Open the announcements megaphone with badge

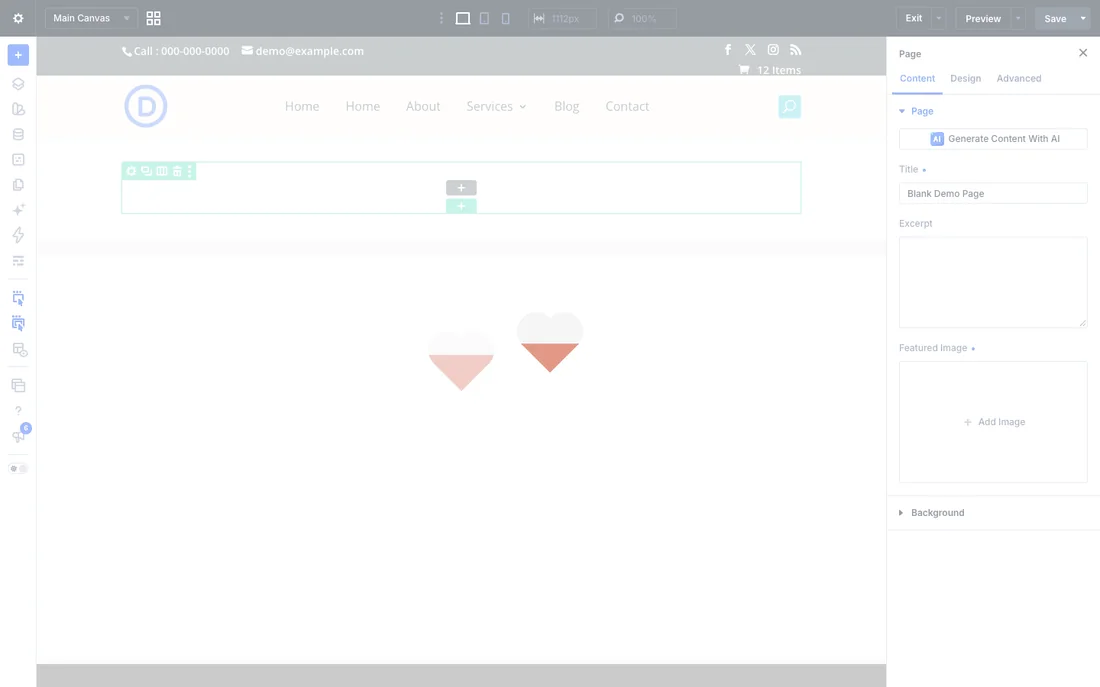[20, 434]
